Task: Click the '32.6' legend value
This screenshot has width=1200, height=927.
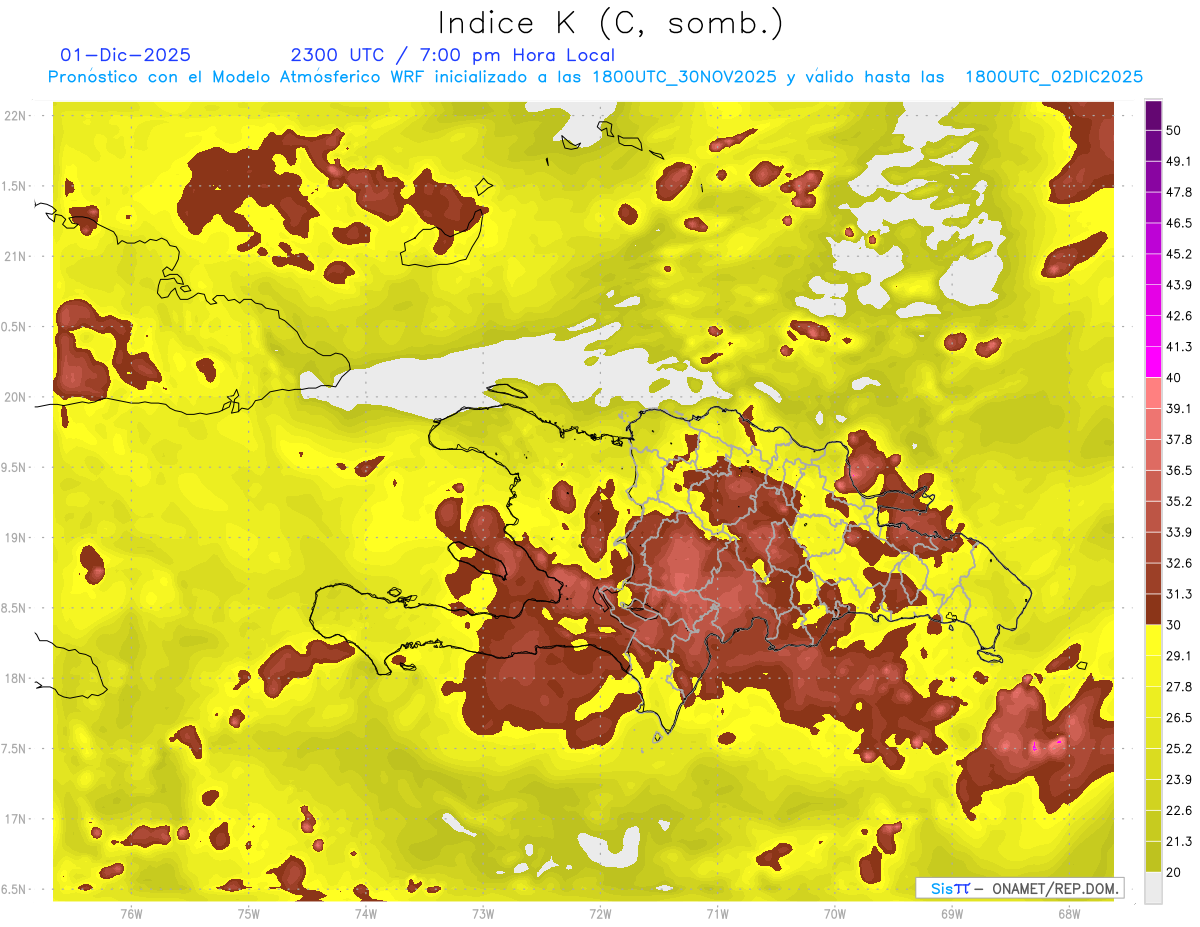Action: tap(1179, 563)
